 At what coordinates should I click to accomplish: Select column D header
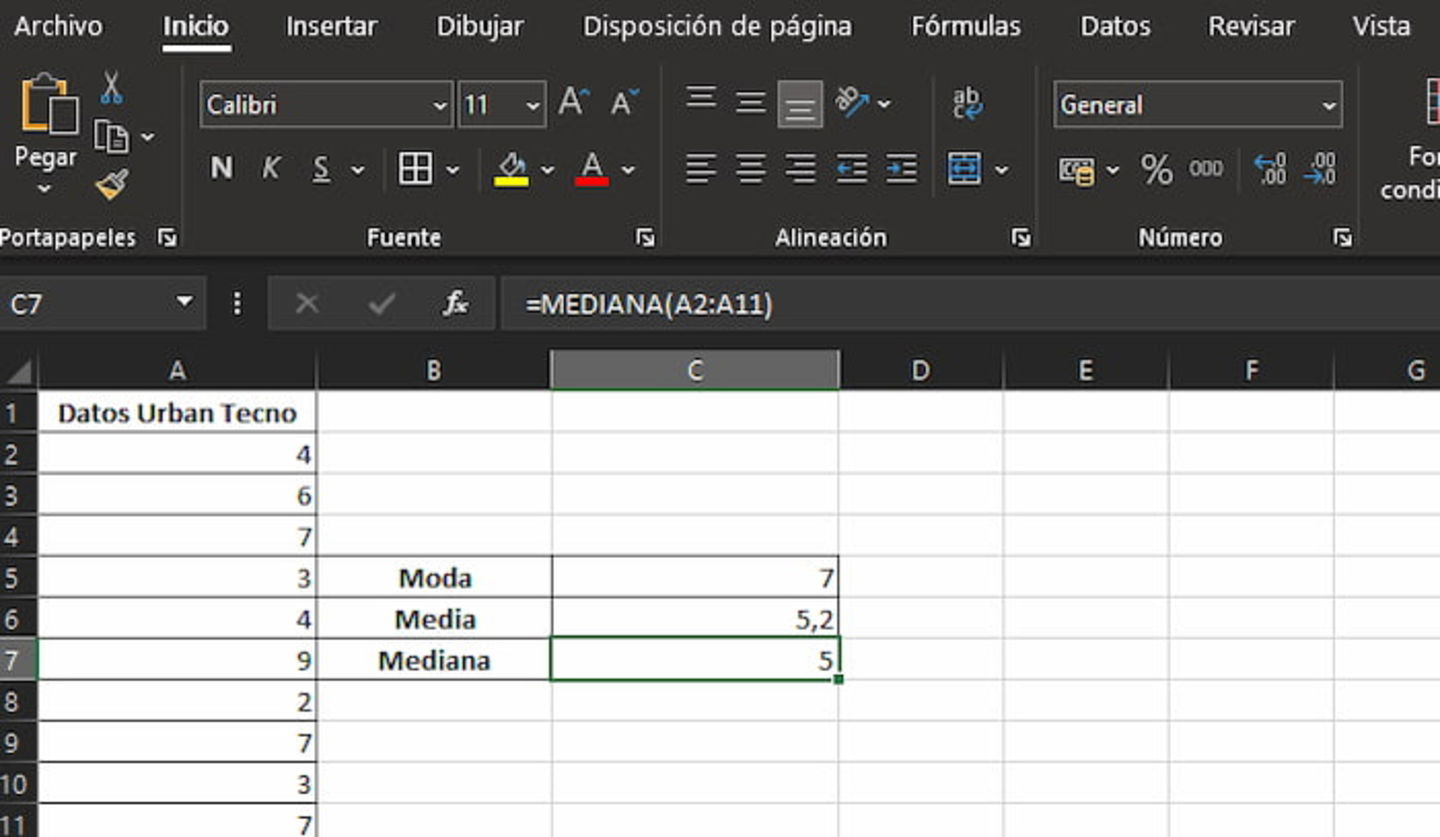(x=920, y=371)
